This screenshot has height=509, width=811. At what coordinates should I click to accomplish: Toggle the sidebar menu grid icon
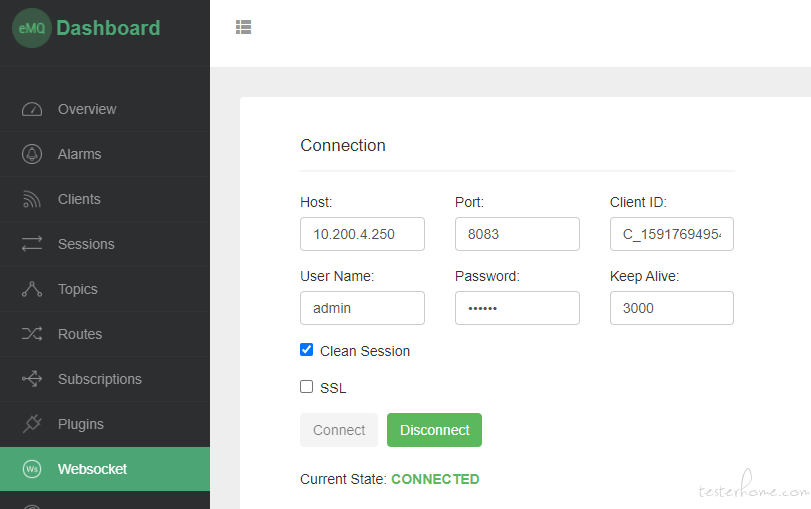tap(243, 27)
